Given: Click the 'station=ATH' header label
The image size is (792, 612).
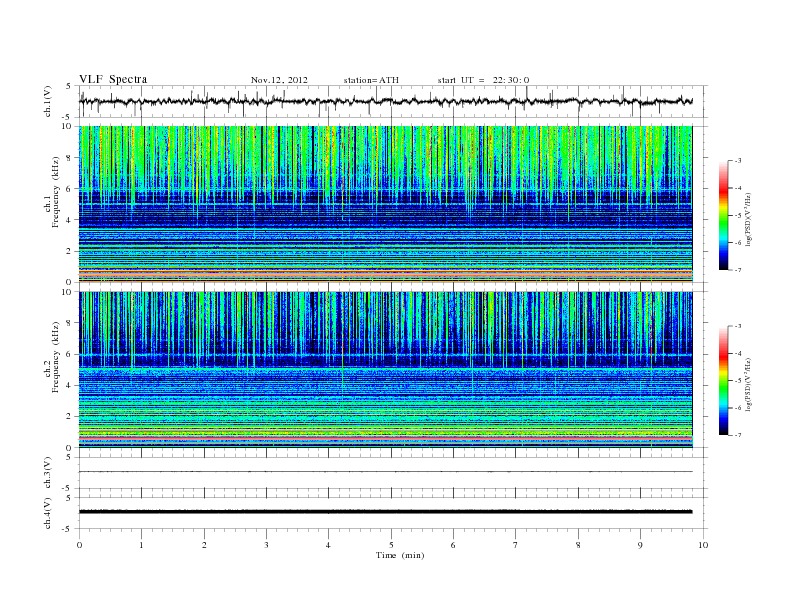Looking at the screenshot, I should coord(371,80).
